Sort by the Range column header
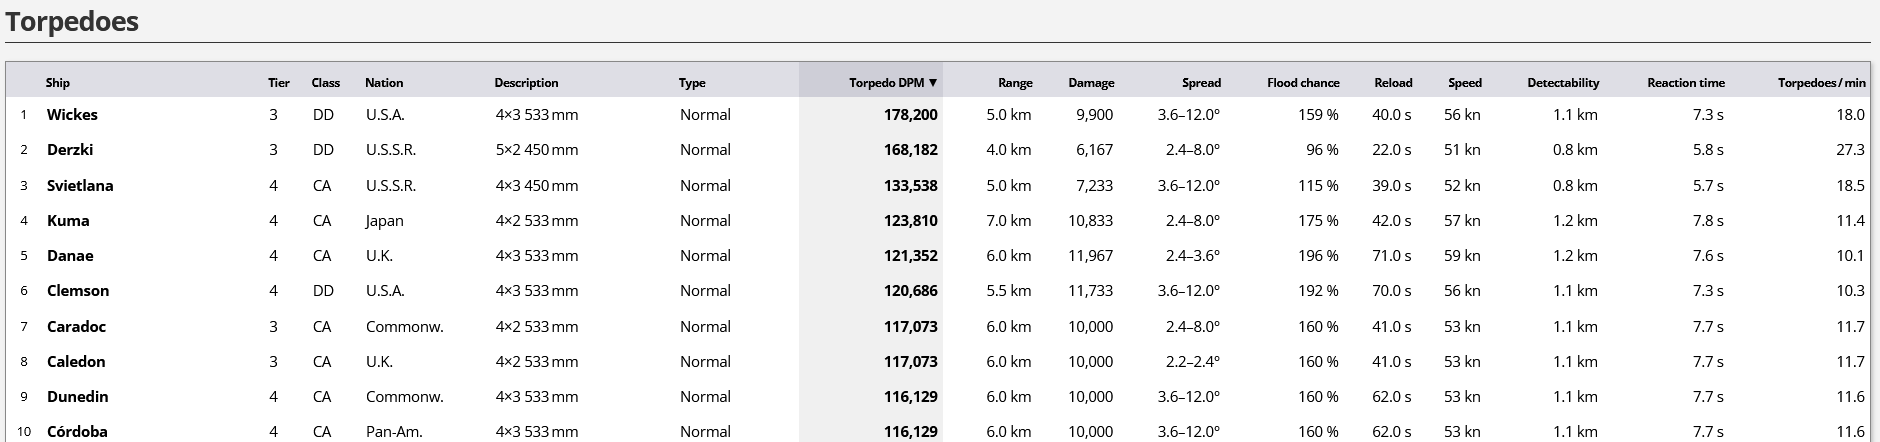Image resolution: width=1880 pixels, height=442 pixels. click(1014, 83)
